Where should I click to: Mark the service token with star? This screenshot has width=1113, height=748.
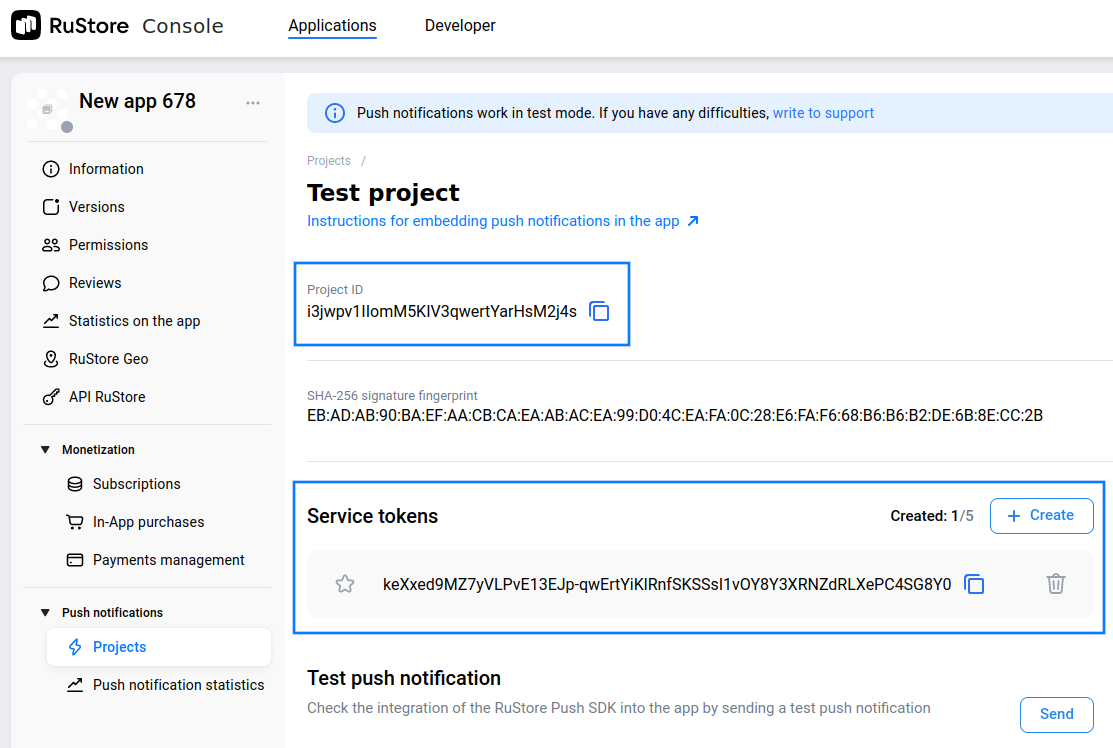click(x=345, y=584)
